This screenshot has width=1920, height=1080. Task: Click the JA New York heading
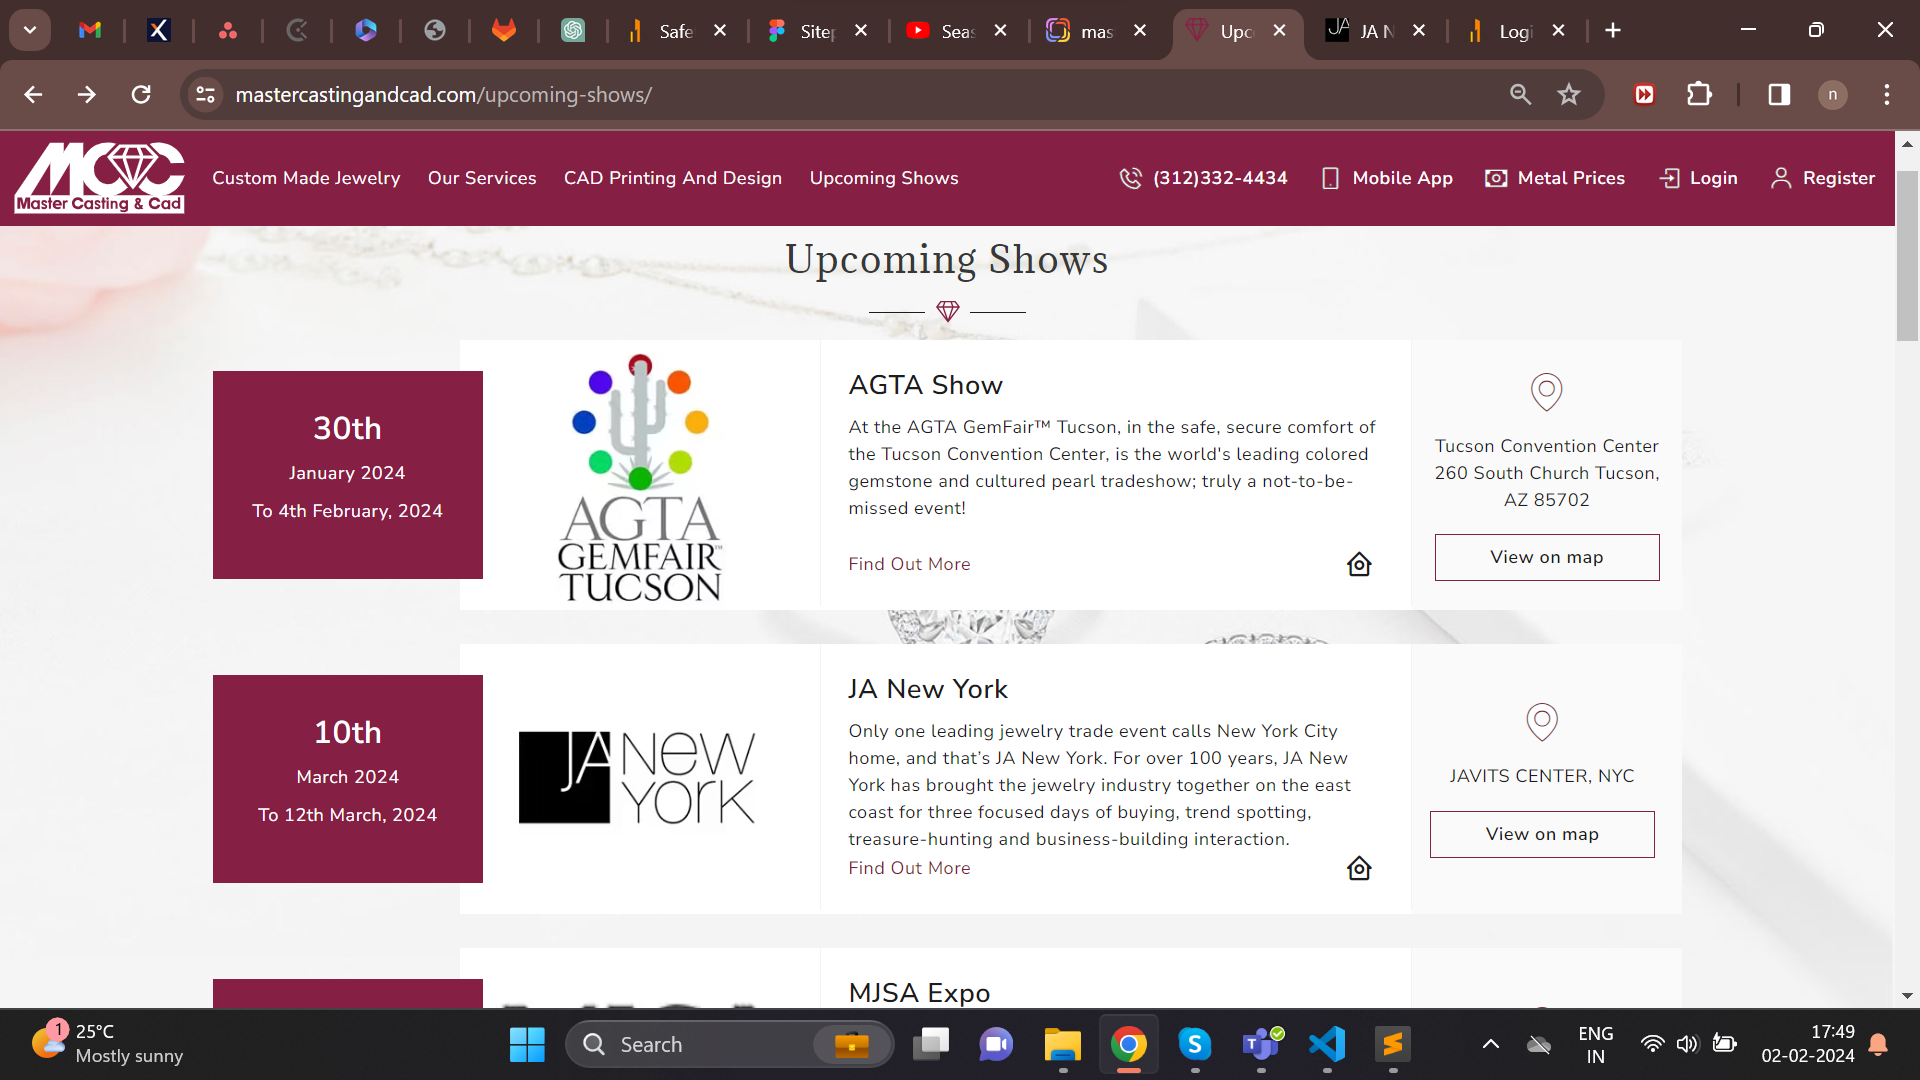[928, 689]
